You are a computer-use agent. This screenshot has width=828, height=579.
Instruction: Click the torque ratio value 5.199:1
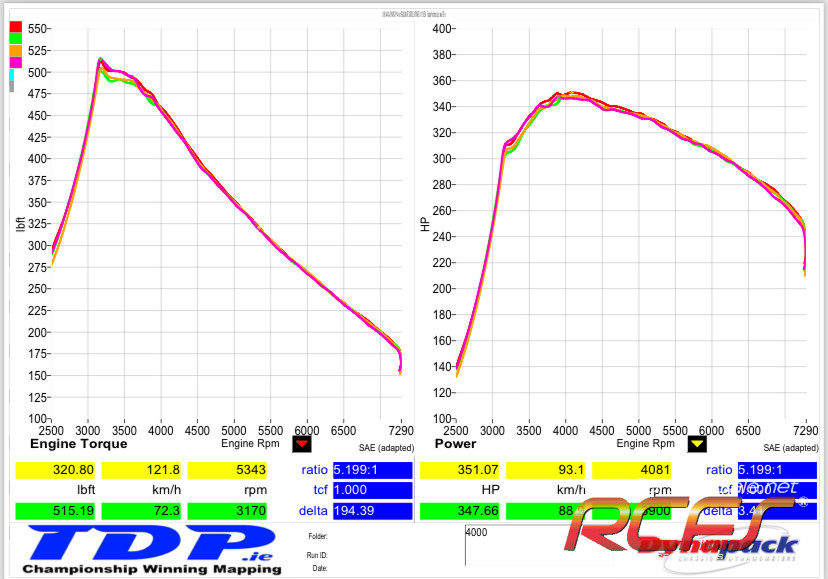372,470
